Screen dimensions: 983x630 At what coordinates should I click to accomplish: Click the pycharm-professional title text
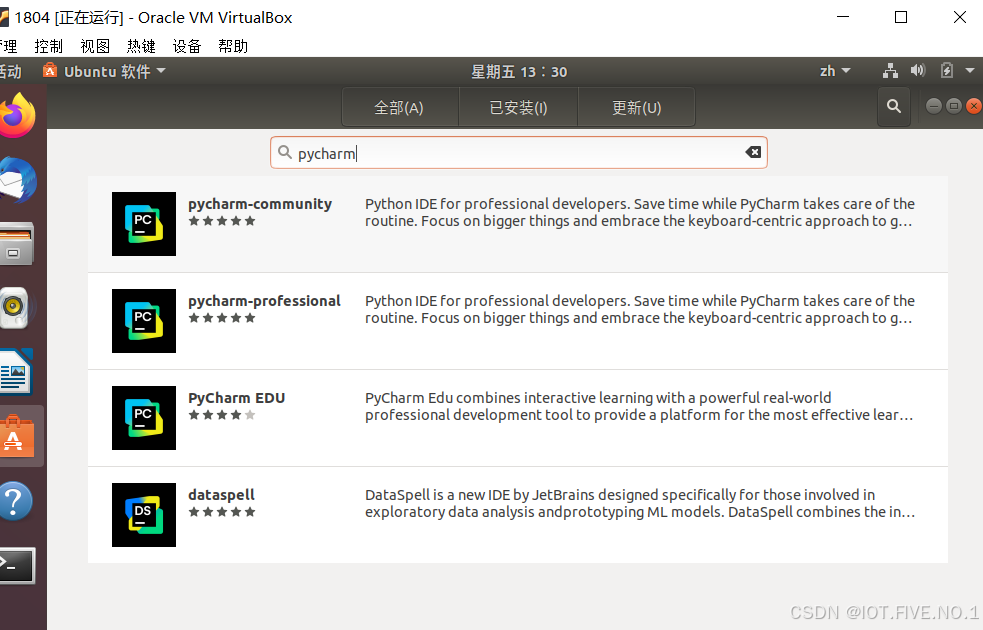tap(264, 301)
